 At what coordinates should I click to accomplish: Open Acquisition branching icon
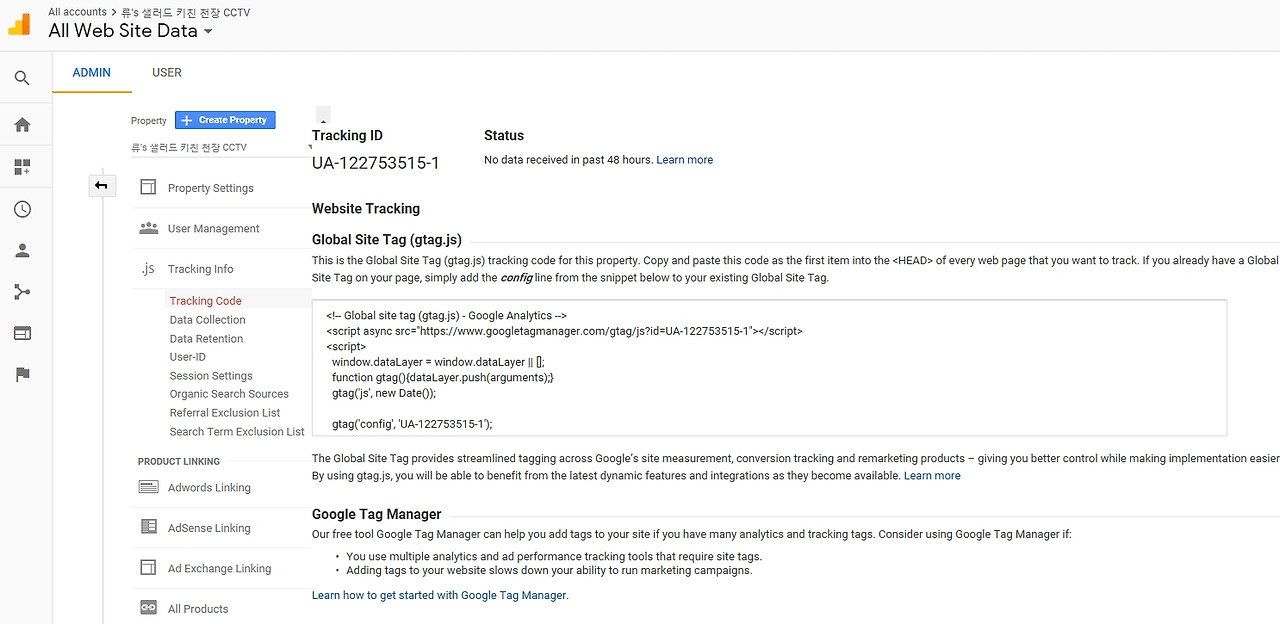point(22,292)
